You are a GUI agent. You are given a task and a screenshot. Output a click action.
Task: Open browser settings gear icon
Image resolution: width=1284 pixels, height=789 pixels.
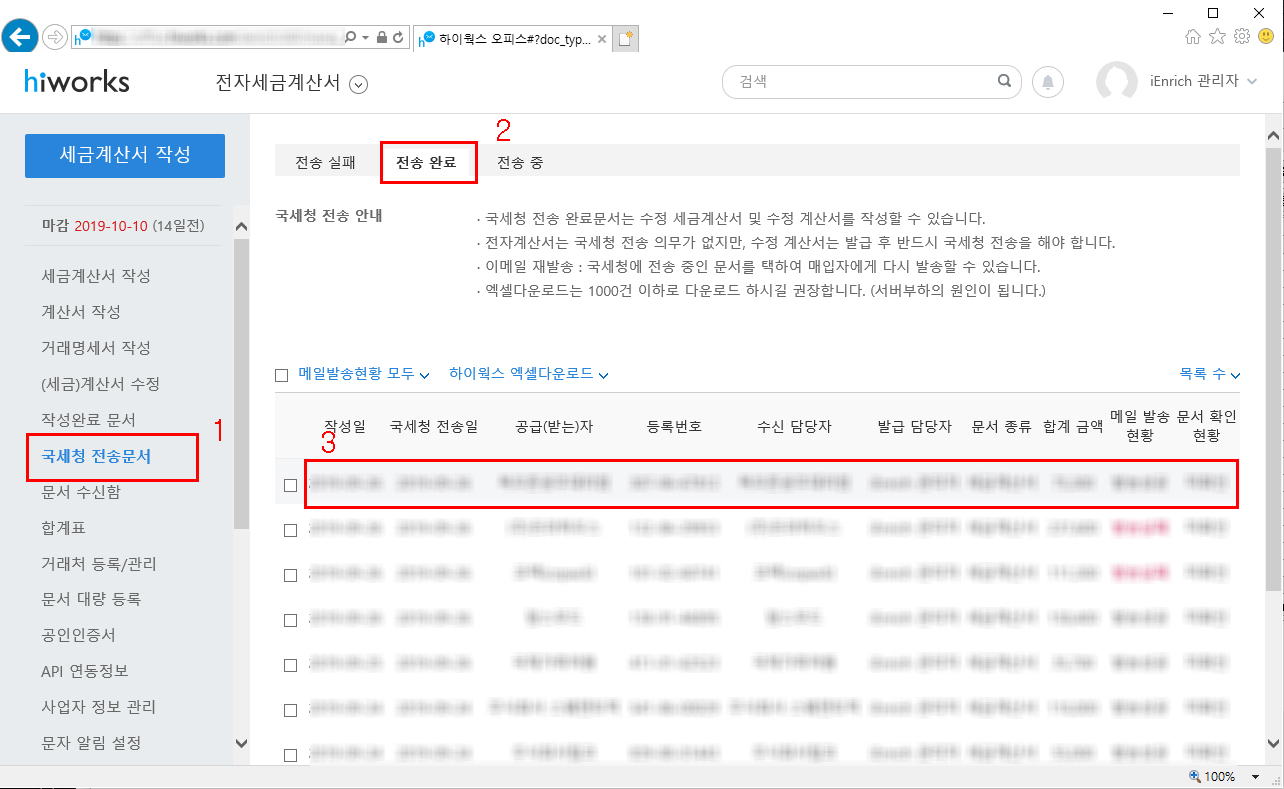(1242, 37)
